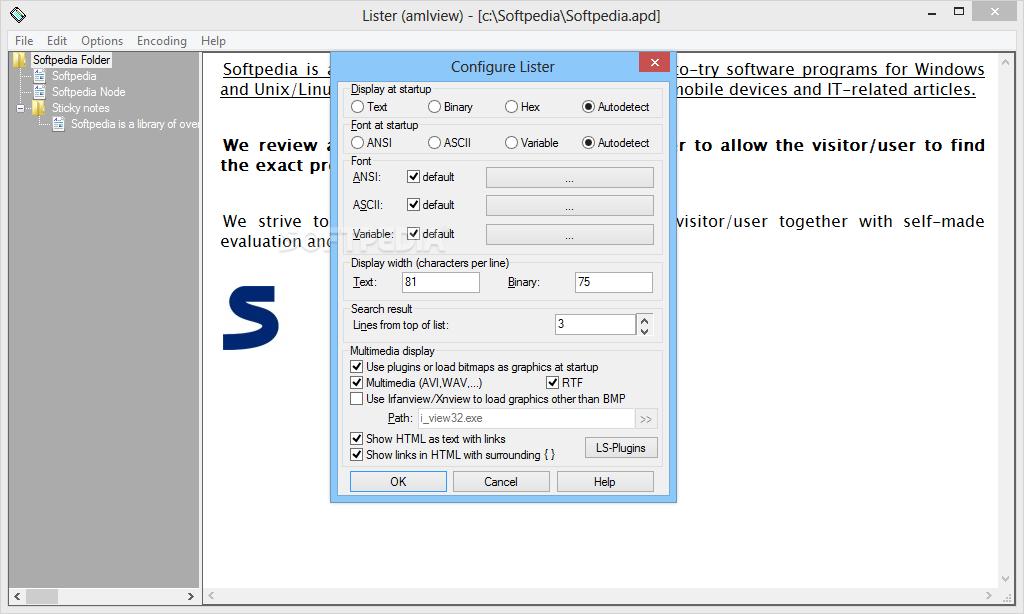This screenshot has height=614, width=1024.
Task: Click the Softpedia Folder icon in tree
Action: (20, 60)
